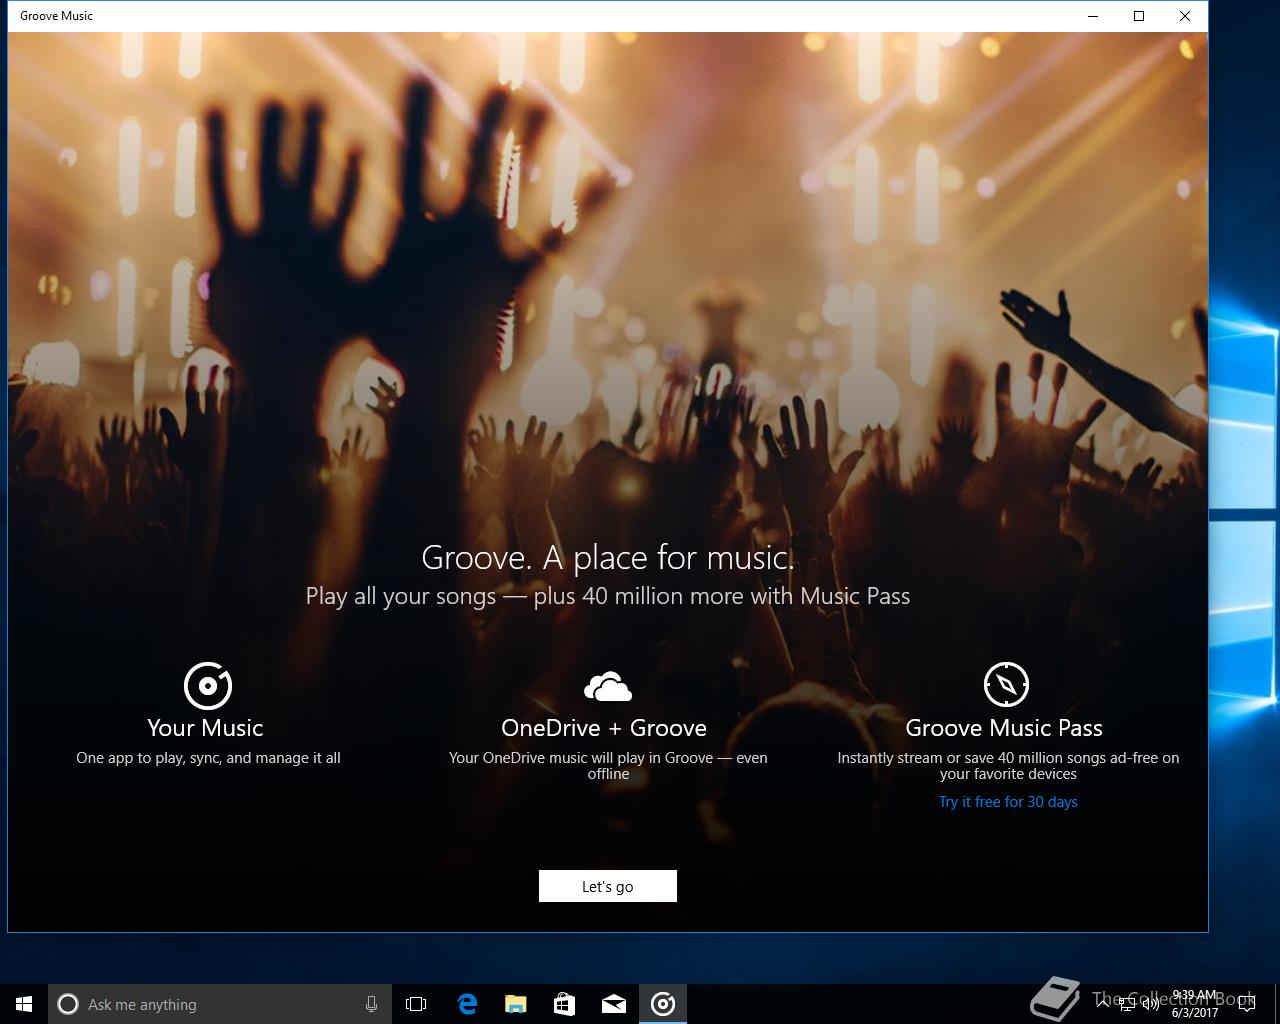This screenshot has height=1024, width=1280.
Task: Click the Cortana microphone icon
Action: point(371,1004)
